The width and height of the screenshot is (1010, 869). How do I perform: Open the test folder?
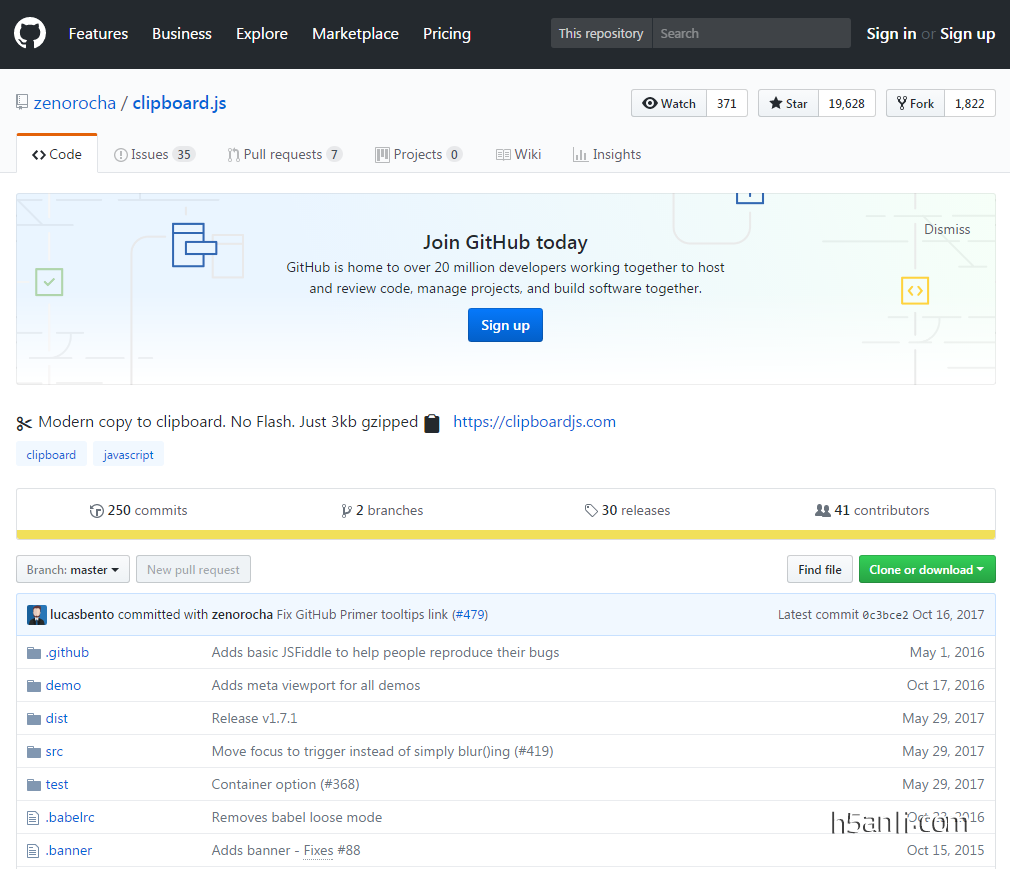point(57,785)
